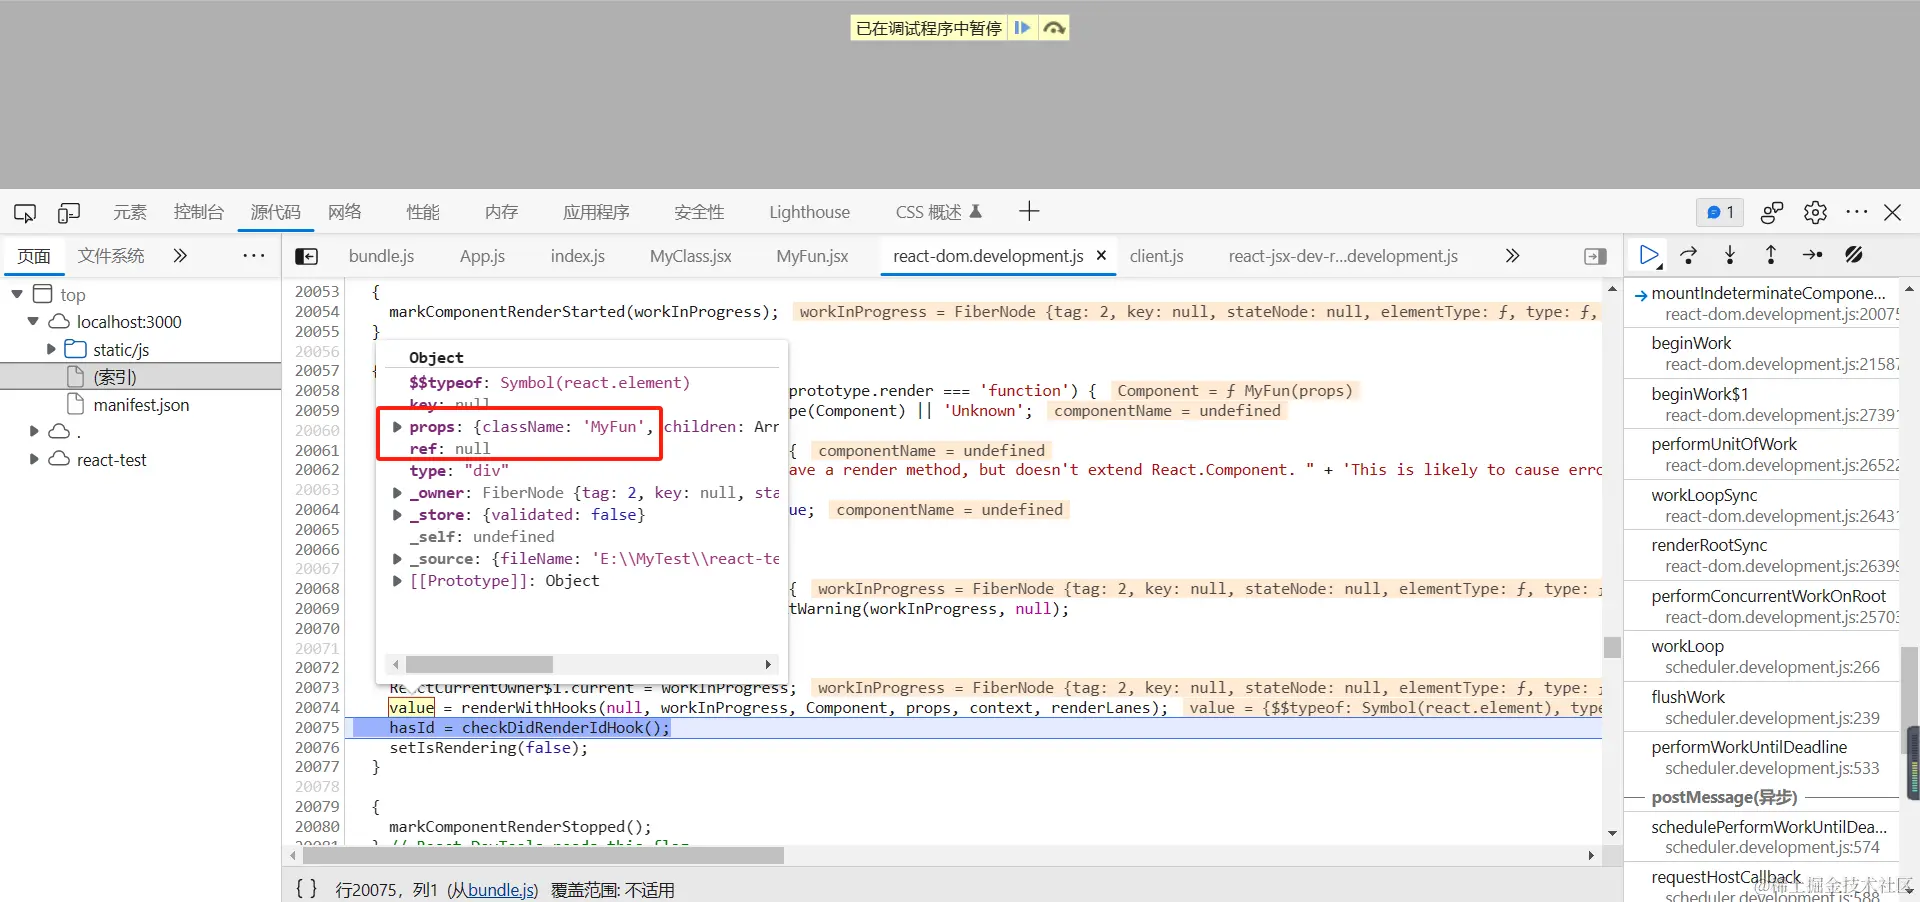Open the 元素 panel tab
The height and width of the screenshot is (902, 1920).
coord(130,212)
